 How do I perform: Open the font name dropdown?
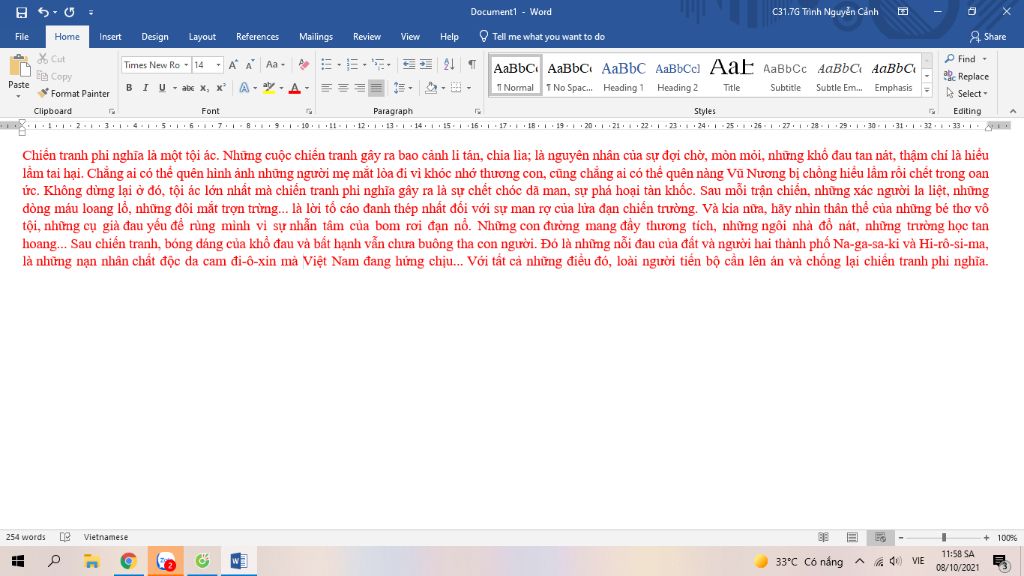coord(185,65)
